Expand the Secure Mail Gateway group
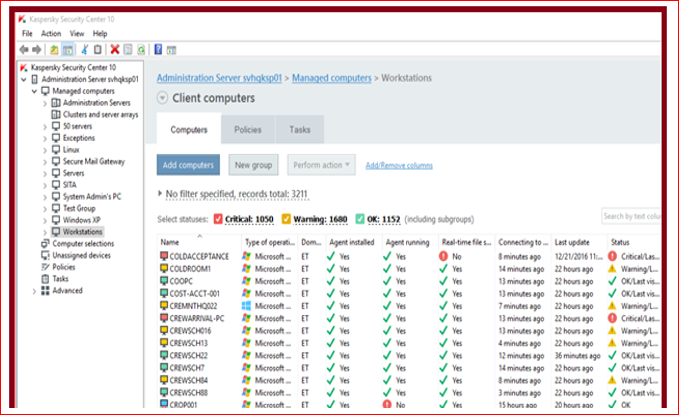This screenshot has height=415, width=679. (45, 162)
